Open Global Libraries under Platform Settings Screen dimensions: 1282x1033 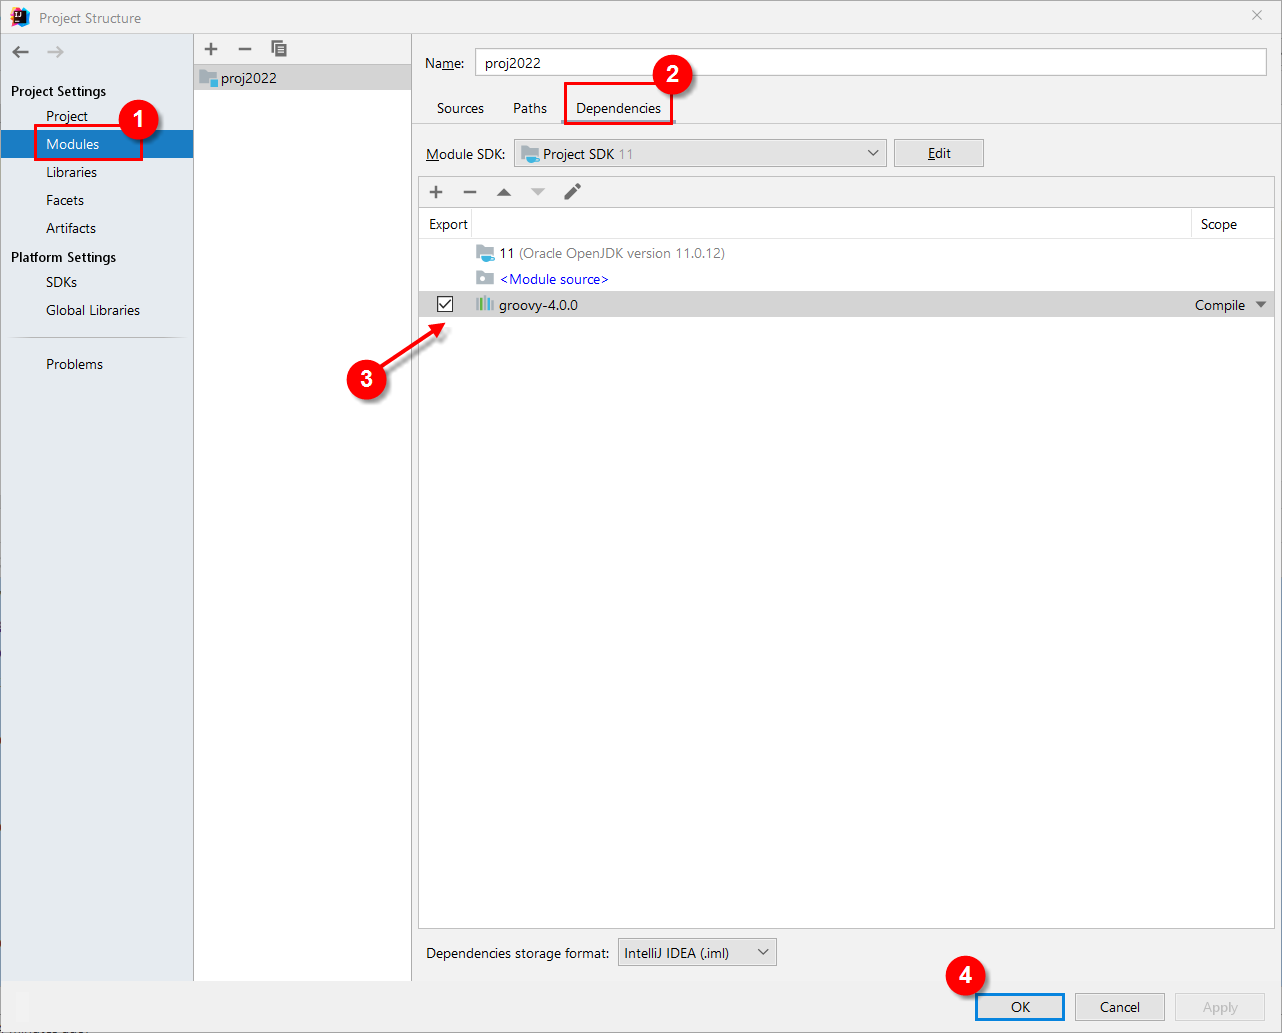pos(93,310)
